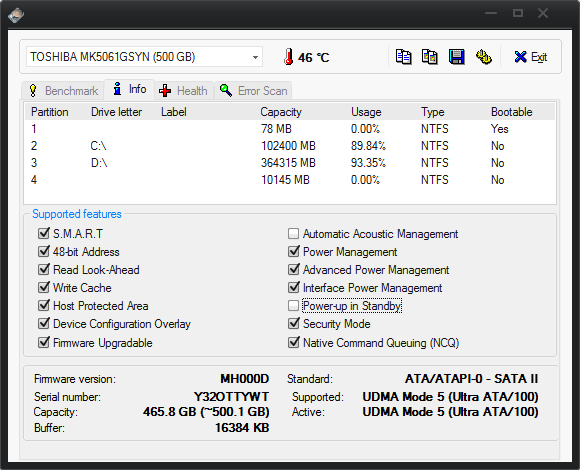Image resolution: width=580 pixels, height=470 pixels.
Task: Click the Exit button
Action: point(530,57)
